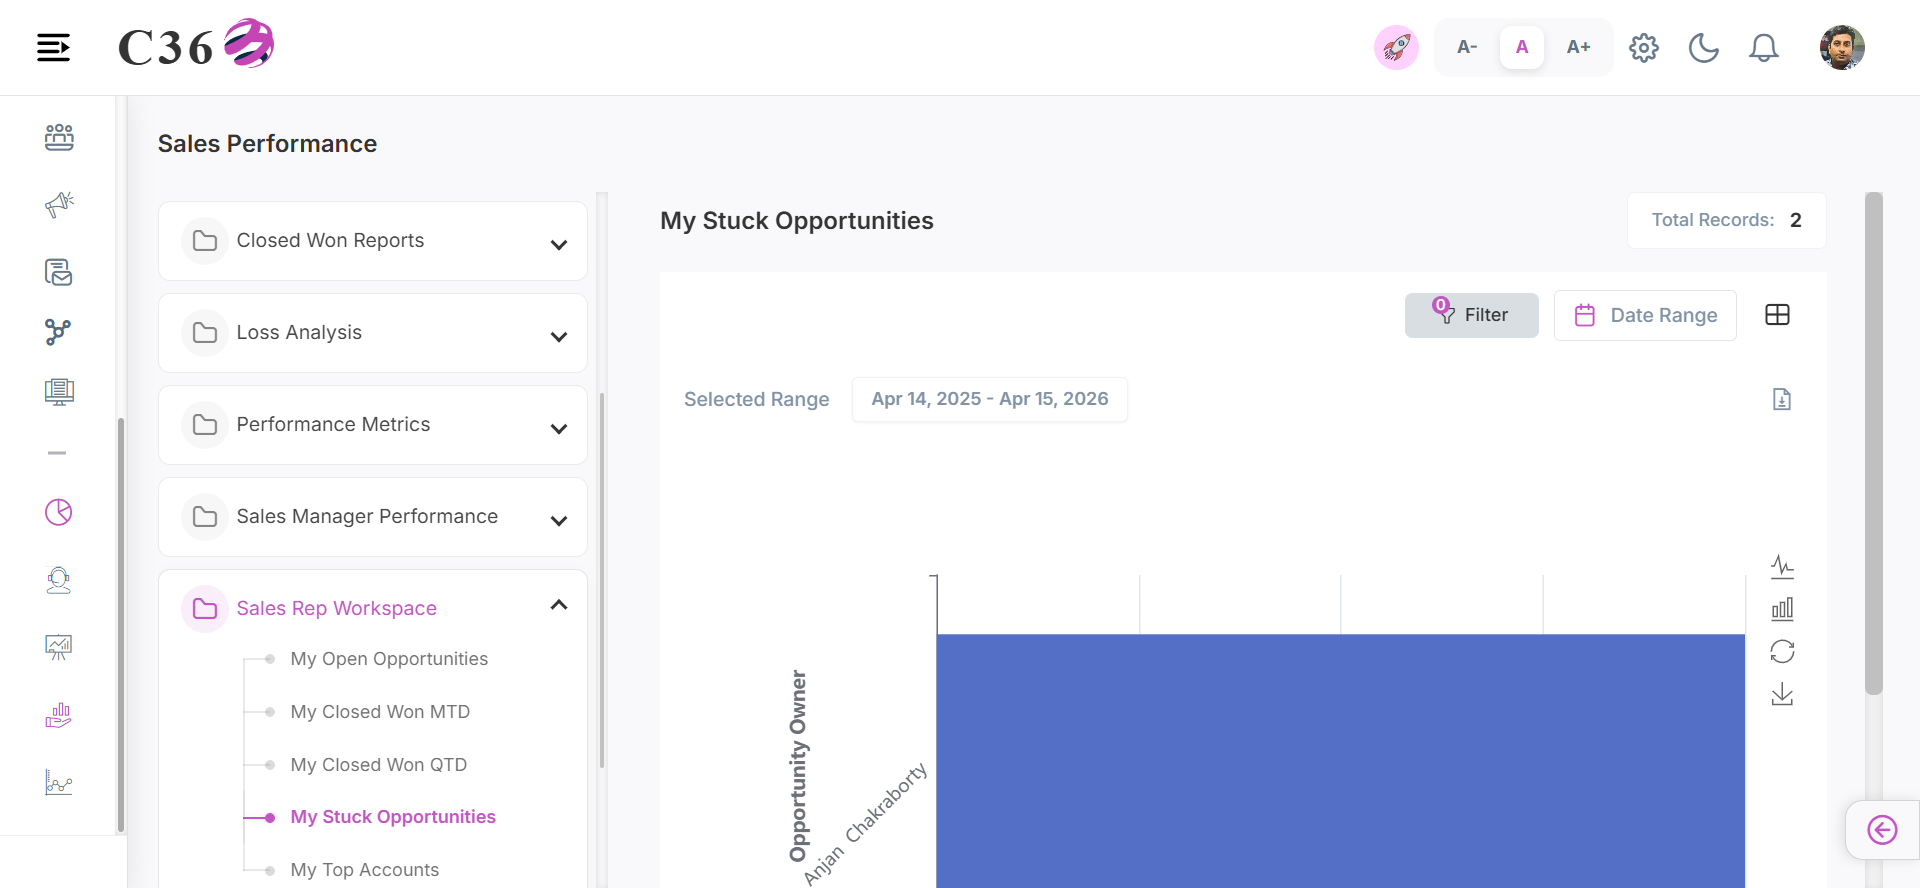Image resolution: width=1920 pixels, height=888 pixels.
Task: Switch to table grid view icon
Action: [1778, 315]
